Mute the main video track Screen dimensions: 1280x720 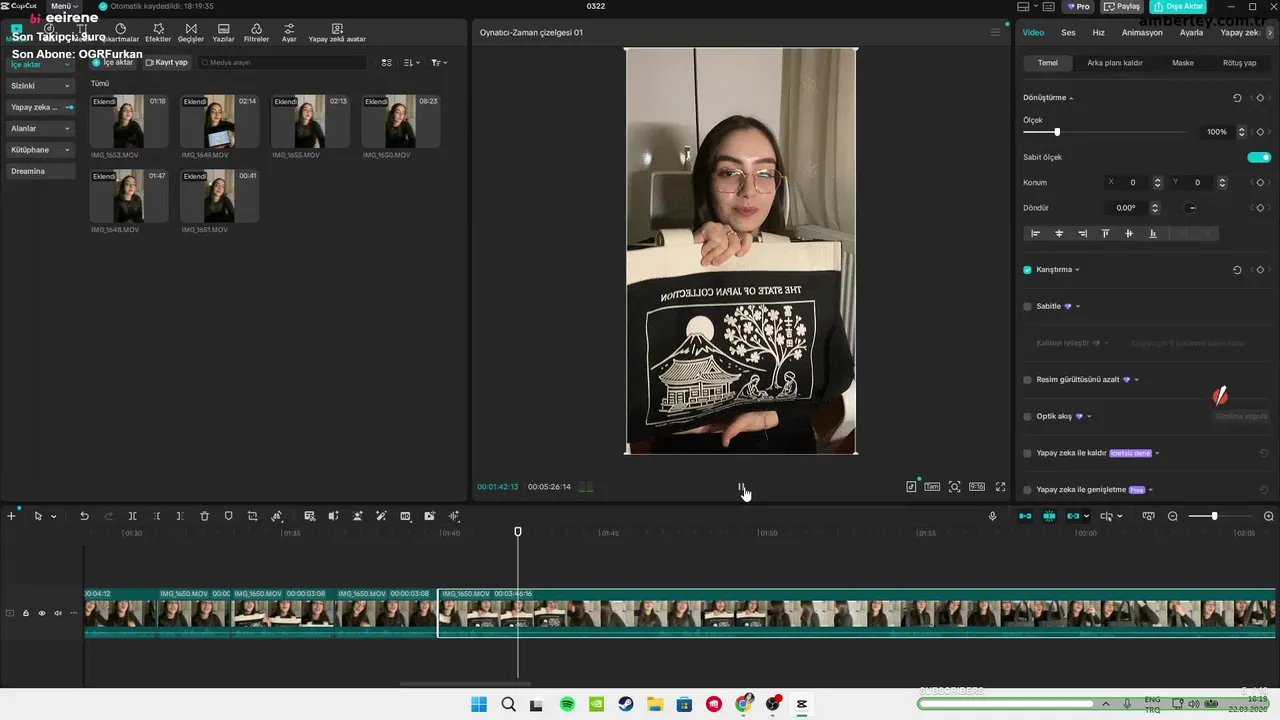[x=58, y=613]
